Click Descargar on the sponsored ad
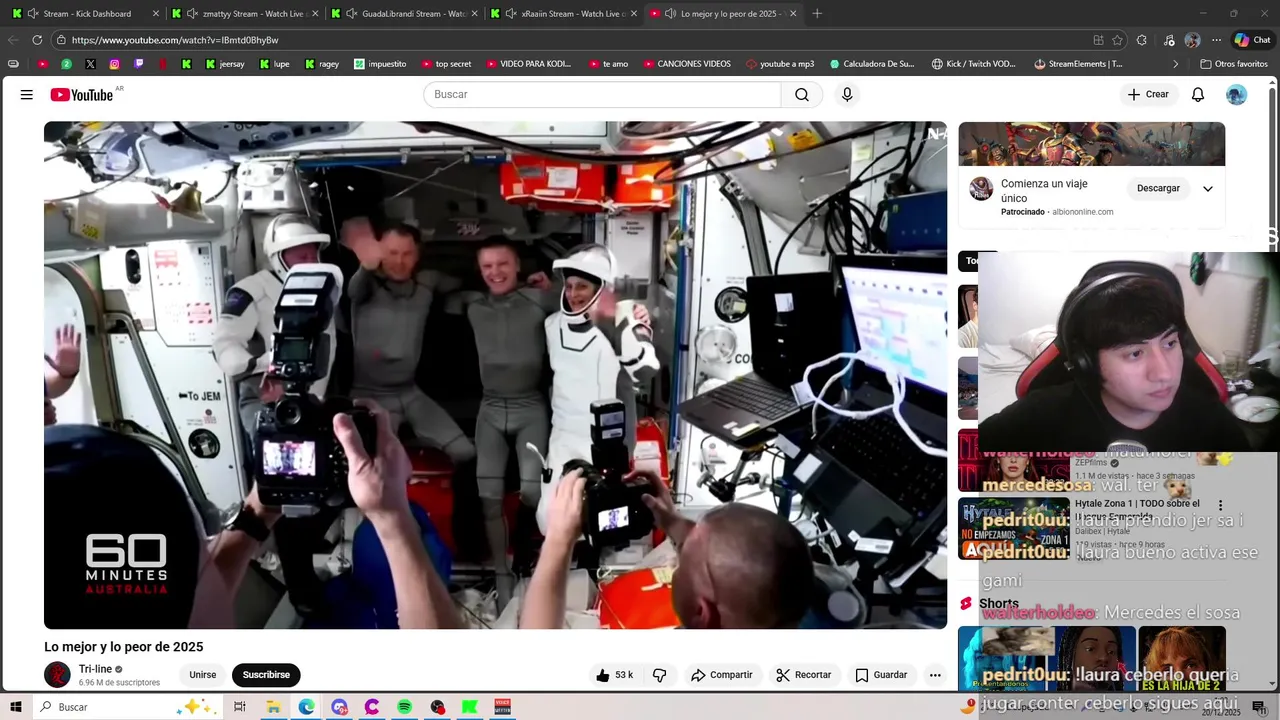1280x720 pixels. click(1158, 188)
